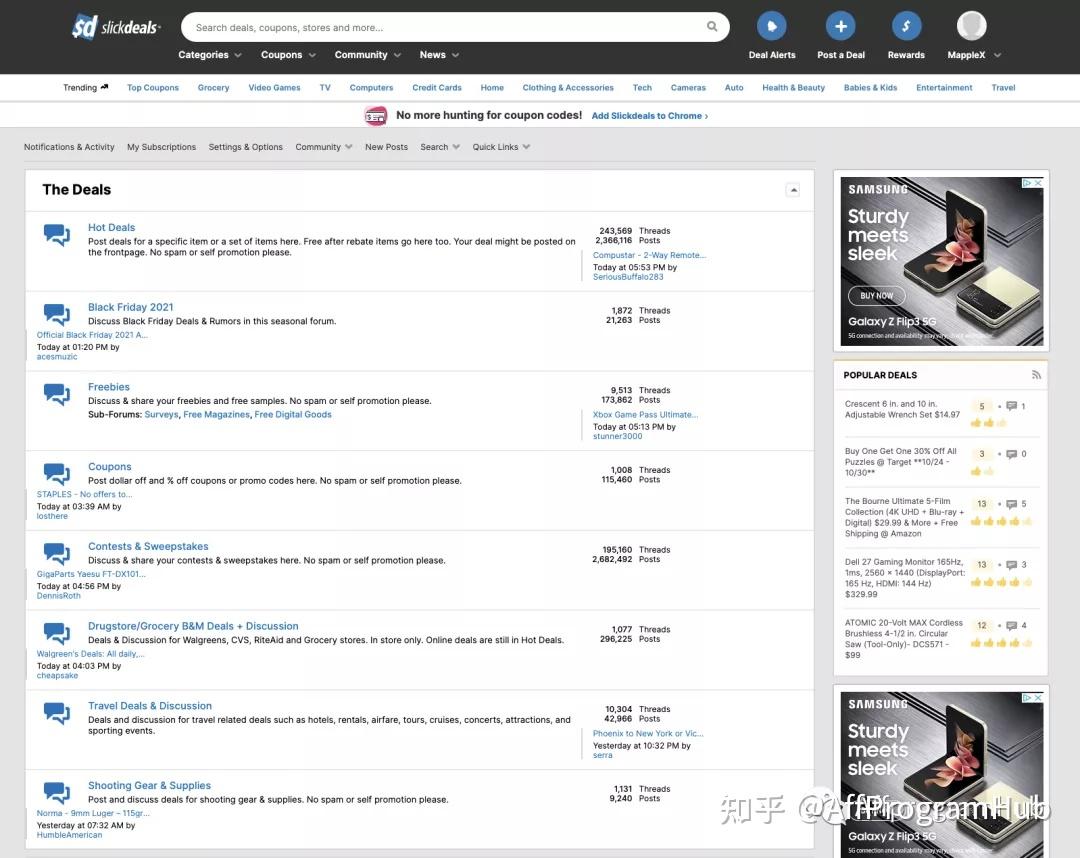The width and height of the screenshot is (1080, 858).
Task: Open Xbox Game Pass Ultimate last post
Action: 645,415
